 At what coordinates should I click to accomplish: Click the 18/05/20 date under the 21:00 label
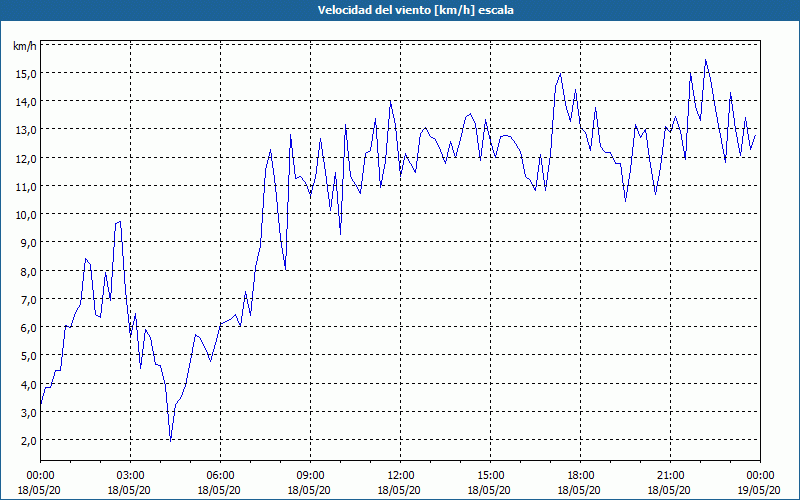click(669, 490)
